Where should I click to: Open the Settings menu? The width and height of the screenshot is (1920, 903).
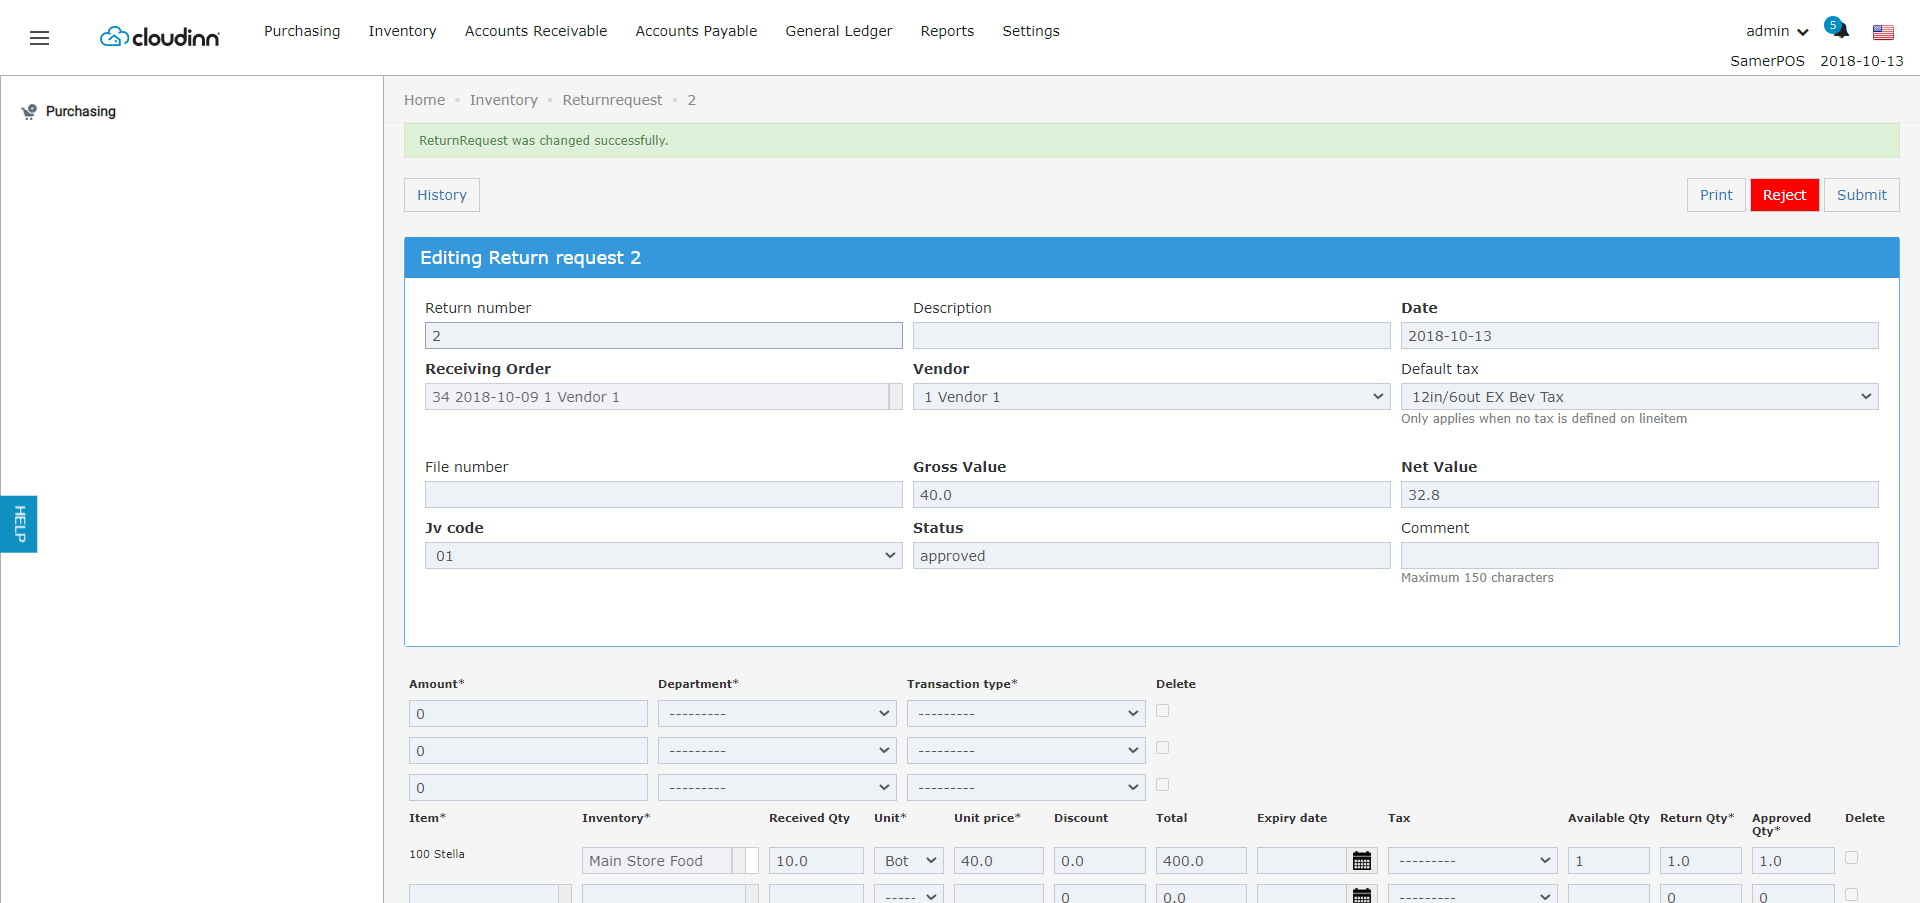1031,31
